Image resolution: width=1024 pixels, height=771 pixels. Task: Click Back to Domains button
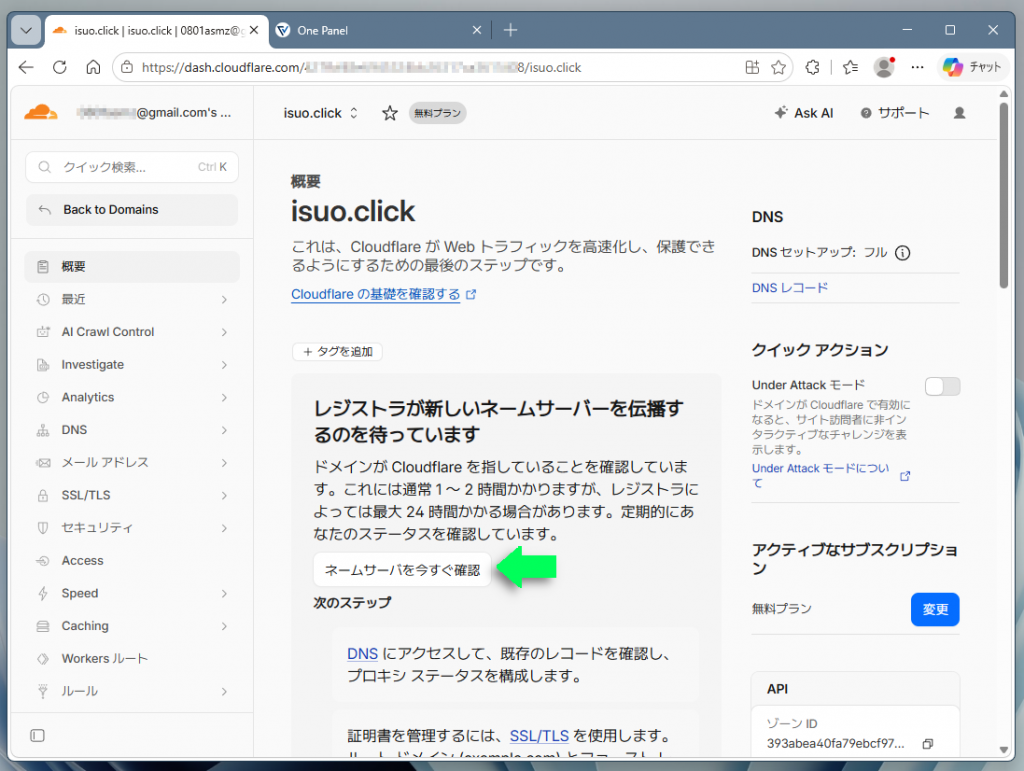(132, 210)
